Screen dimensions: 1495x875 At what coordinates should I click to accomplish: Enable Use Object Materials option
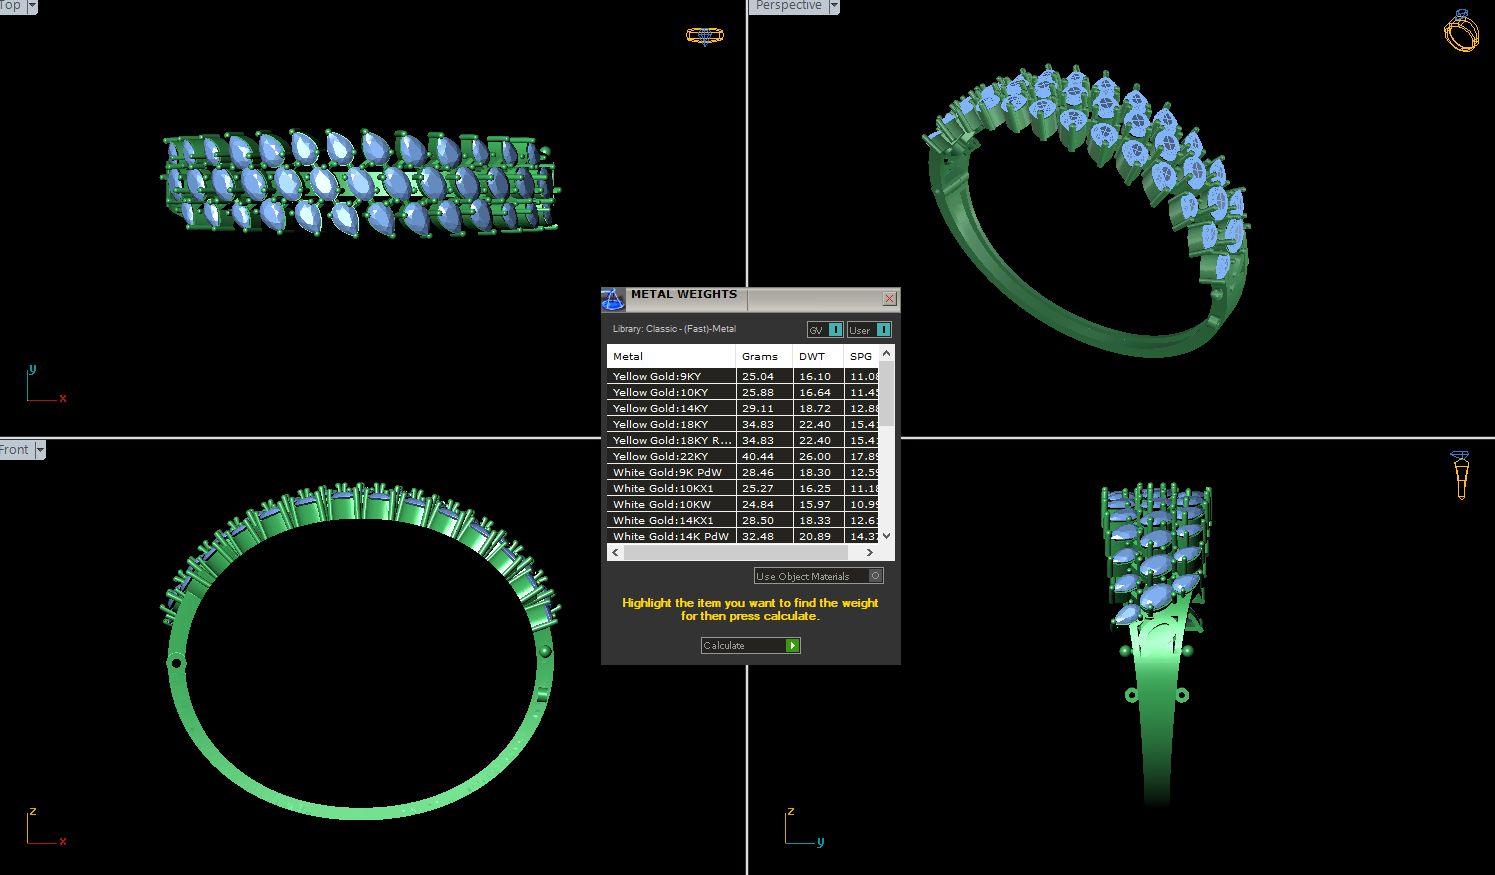tap(875, 576)
